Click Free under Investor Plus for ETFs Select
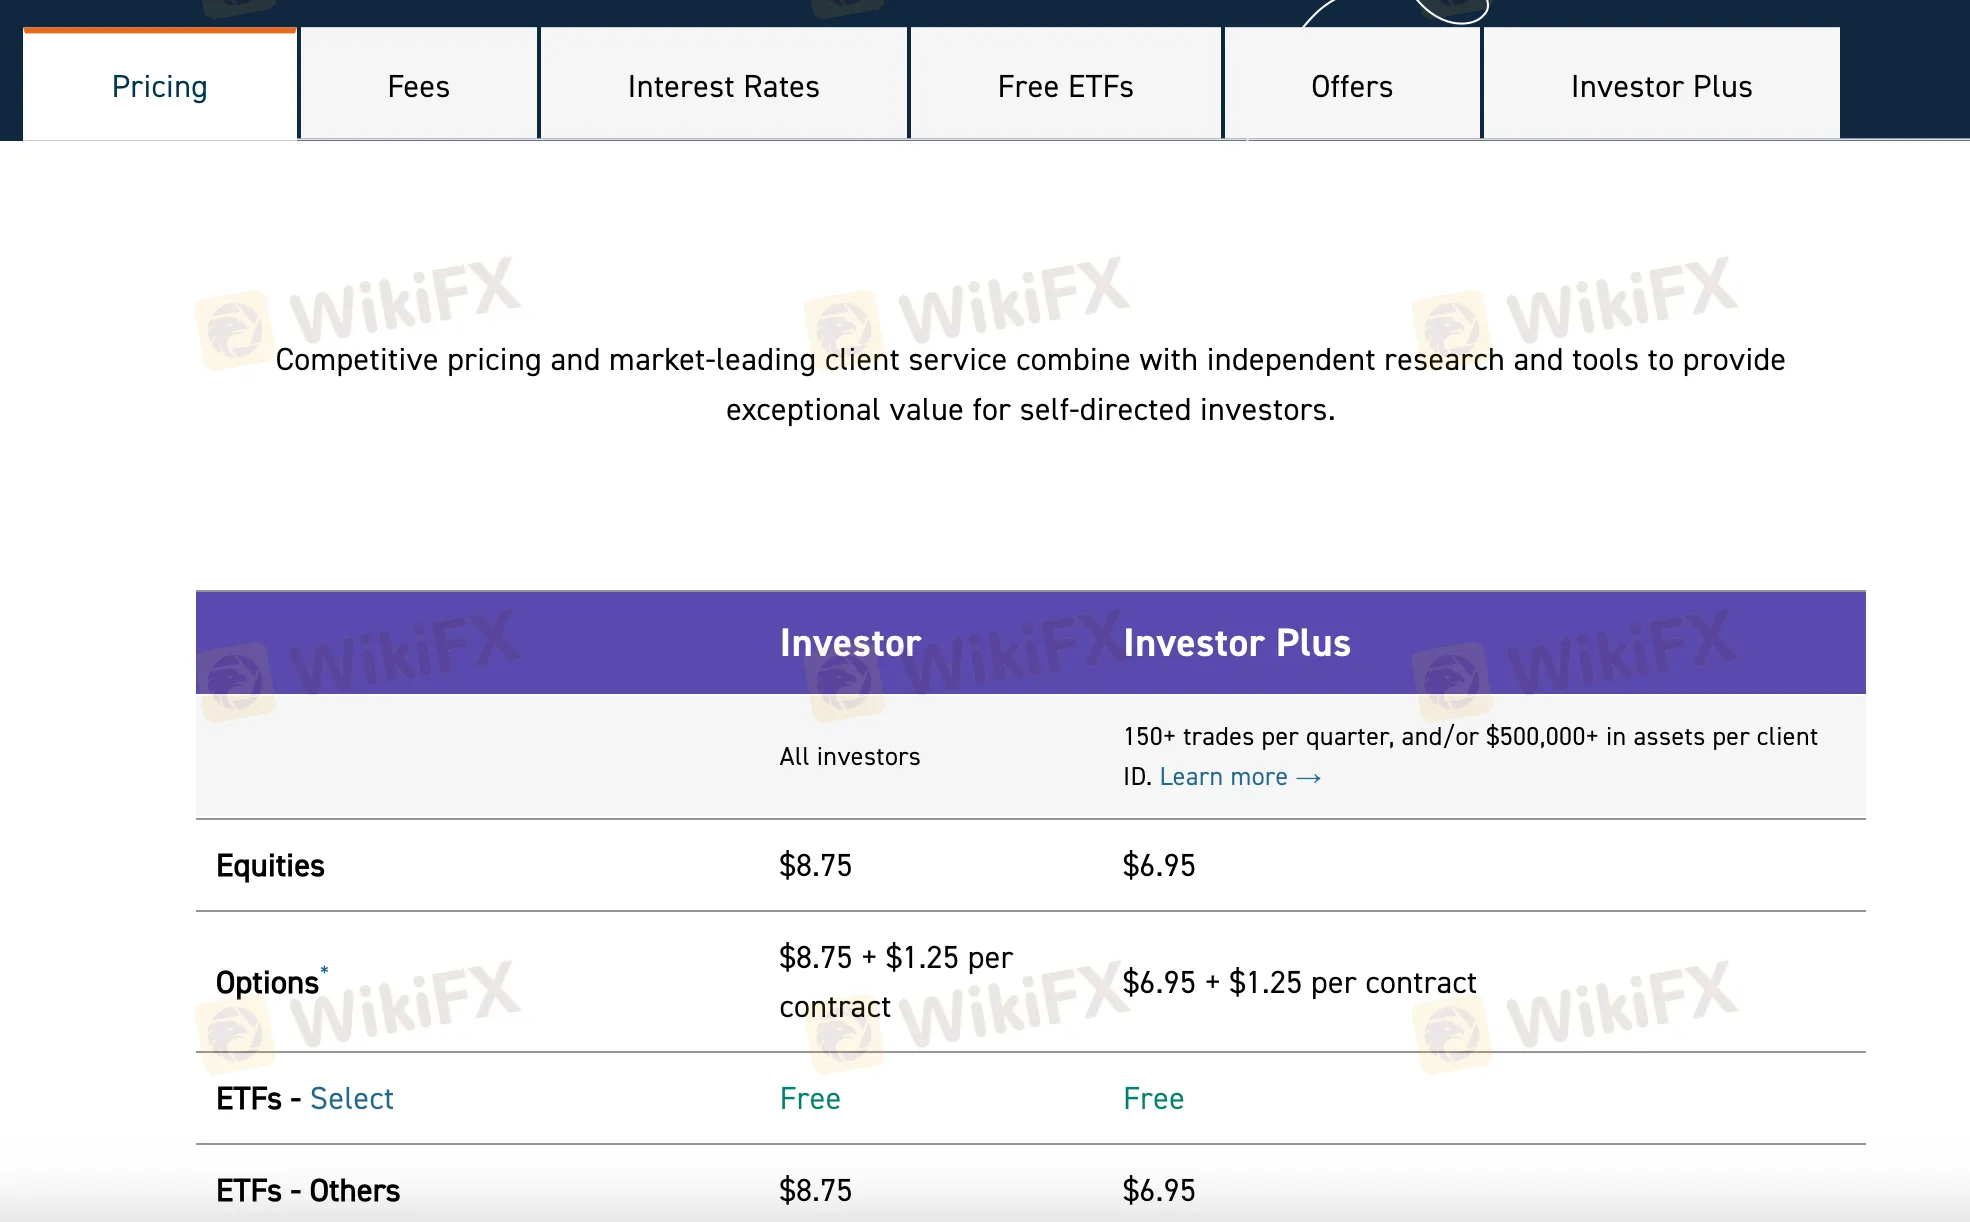 coord(1153,1098)
